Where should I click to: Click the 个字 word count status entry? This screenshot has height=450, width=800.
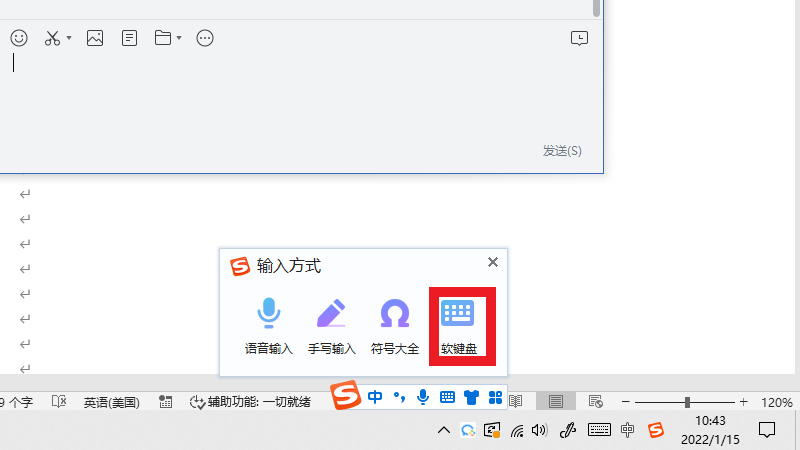[17, 402]
